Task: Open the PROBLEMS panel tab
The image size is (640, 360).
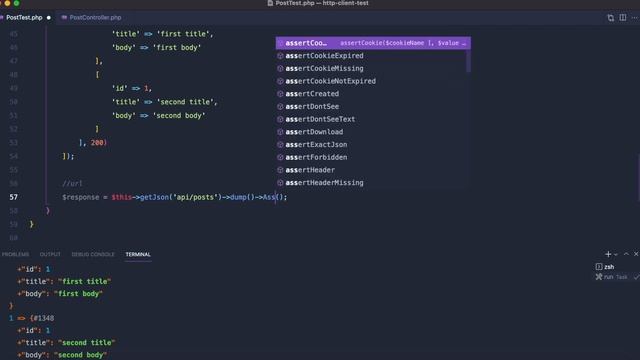Action: (16, 254)
